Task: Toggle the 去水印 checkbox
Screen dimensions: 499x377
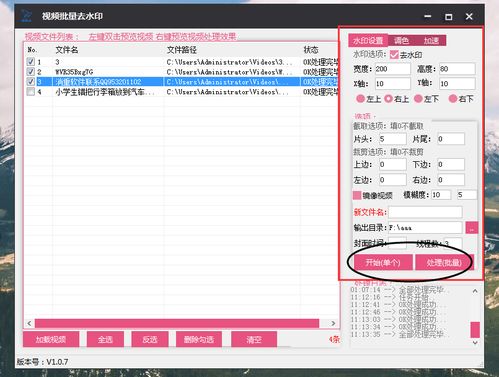Action: 394,55
